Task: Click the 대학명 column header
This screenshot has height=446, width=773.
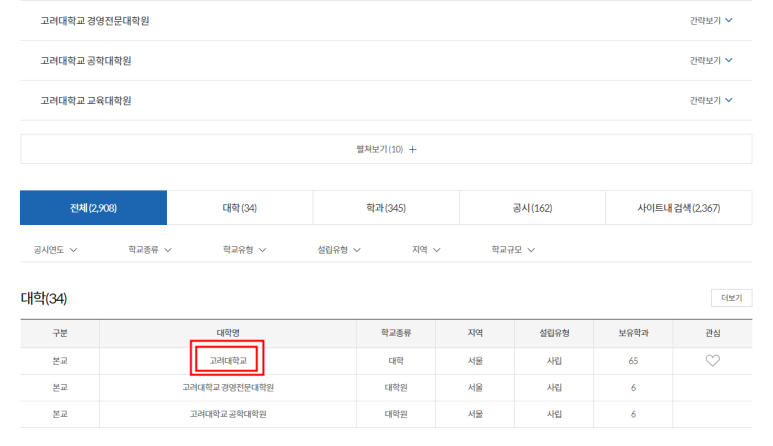Action: coord(228,333)
